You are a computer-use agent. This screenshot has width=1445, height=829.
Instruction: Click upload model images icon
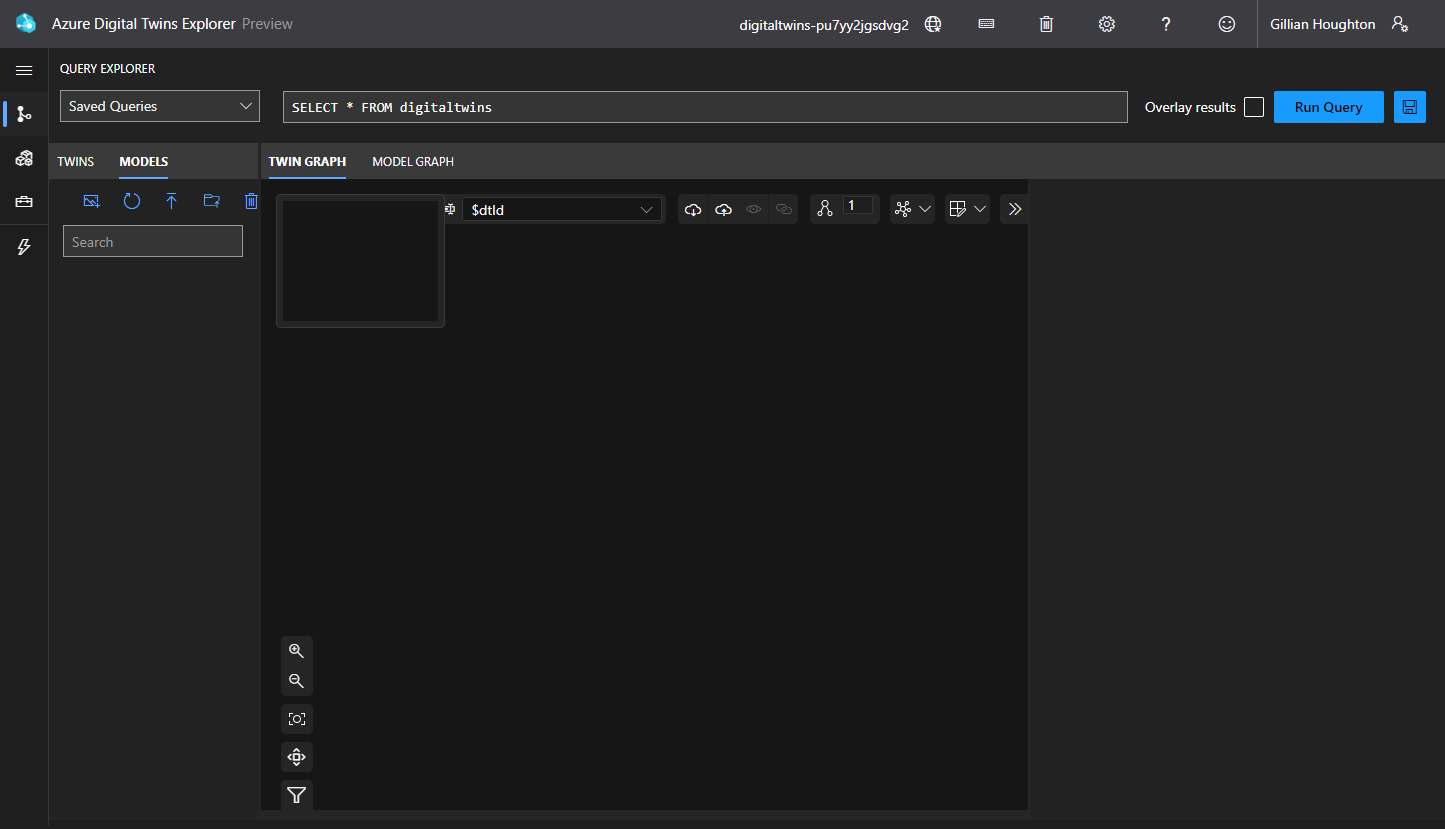click(x=92, y=201)
